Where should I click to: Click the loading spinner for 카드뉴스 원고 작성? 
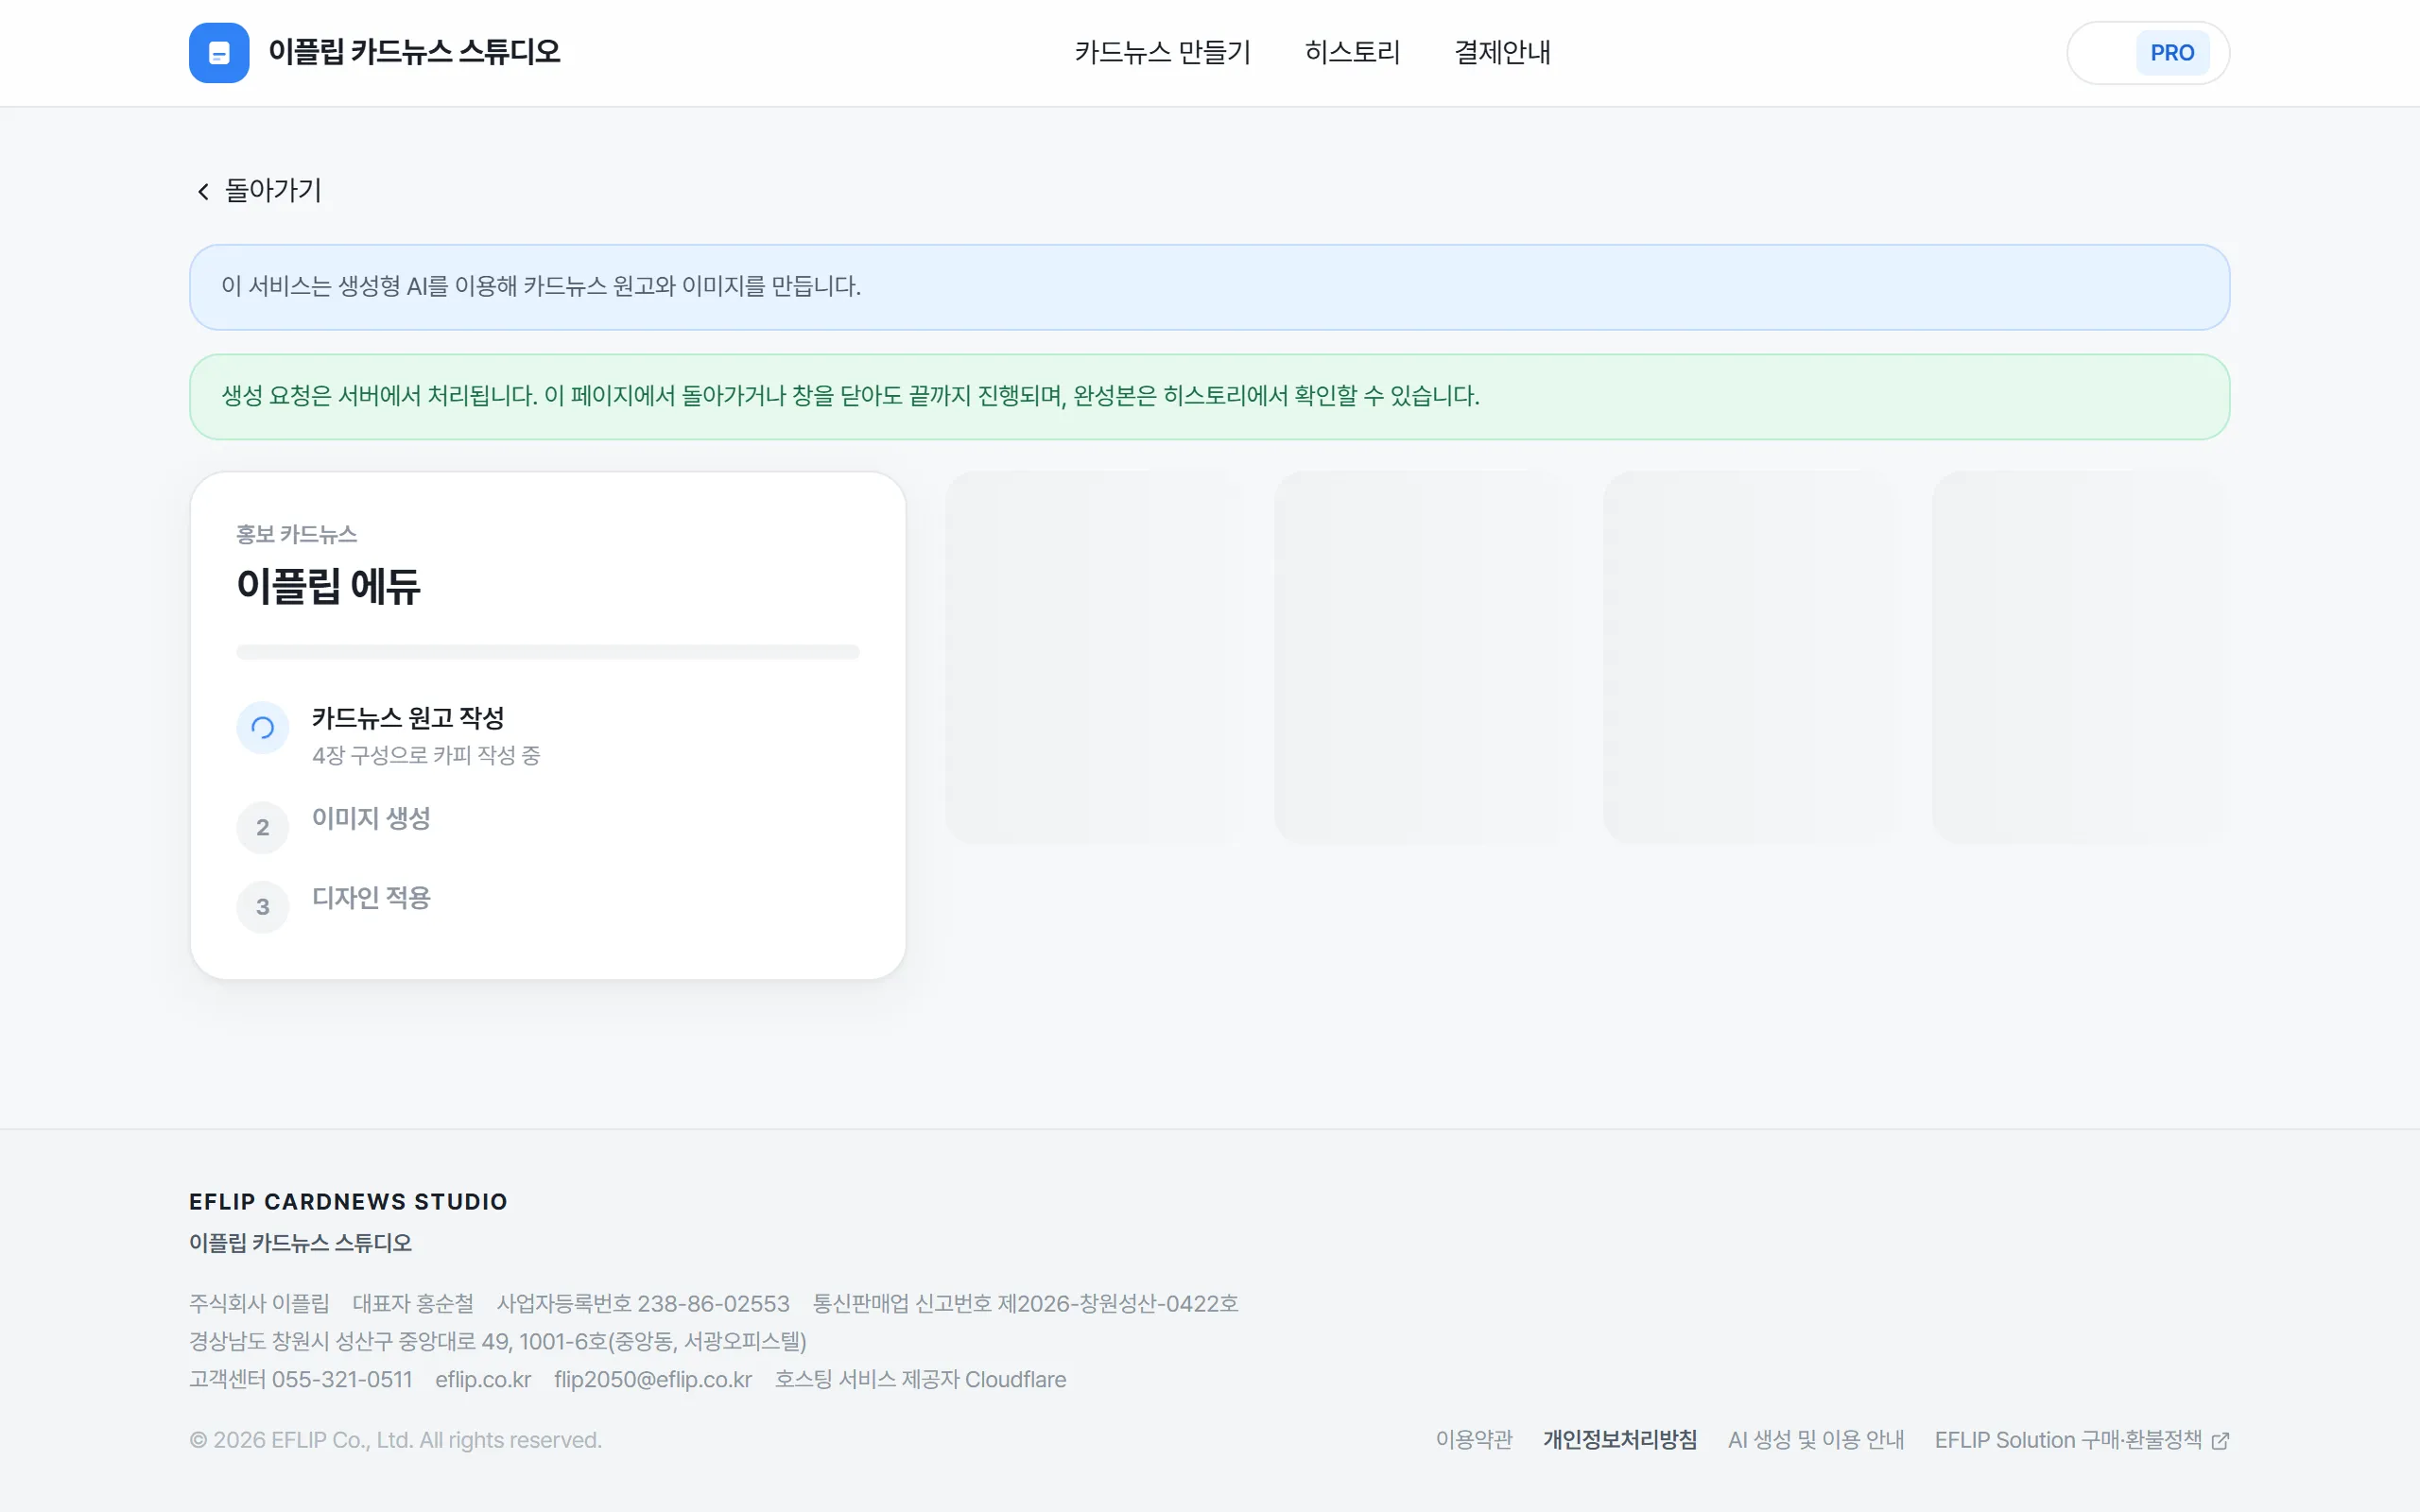click(x=262, y=727)
